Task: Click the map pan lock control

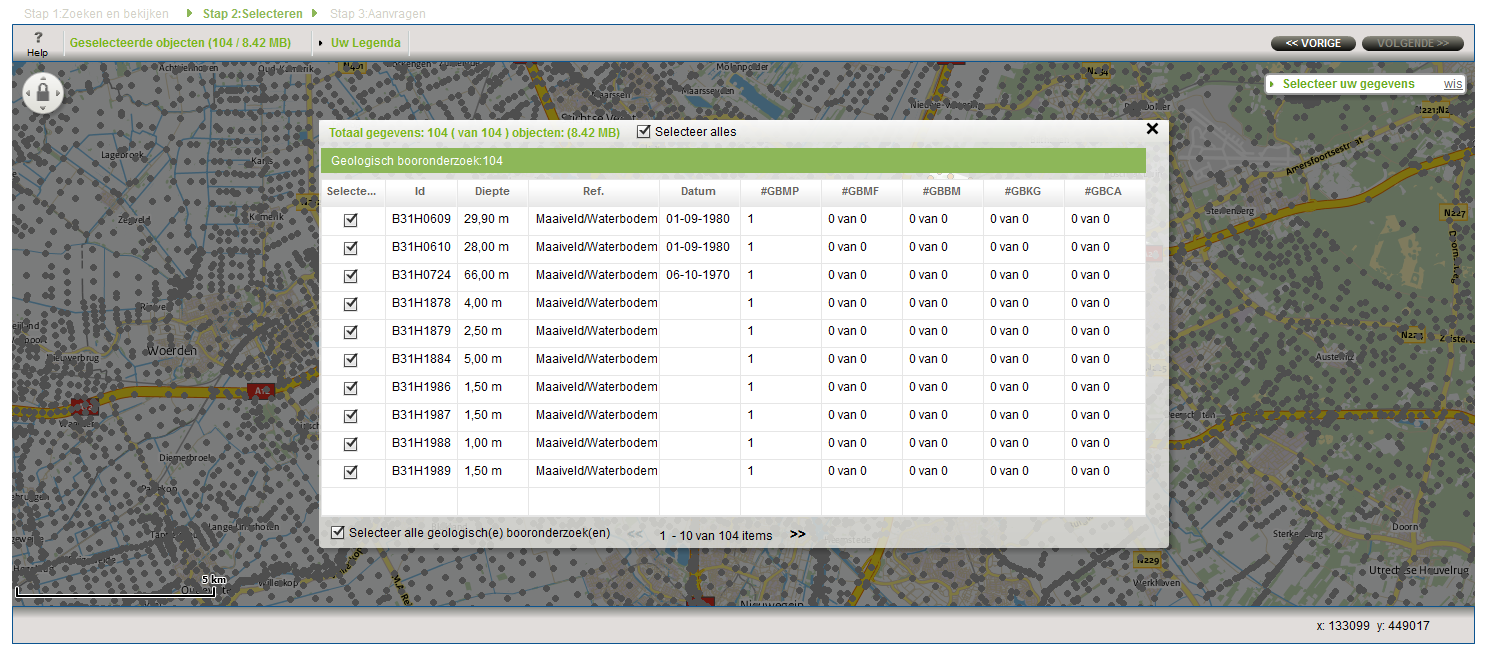Action: pyautogui.click(x=43, y=93)
